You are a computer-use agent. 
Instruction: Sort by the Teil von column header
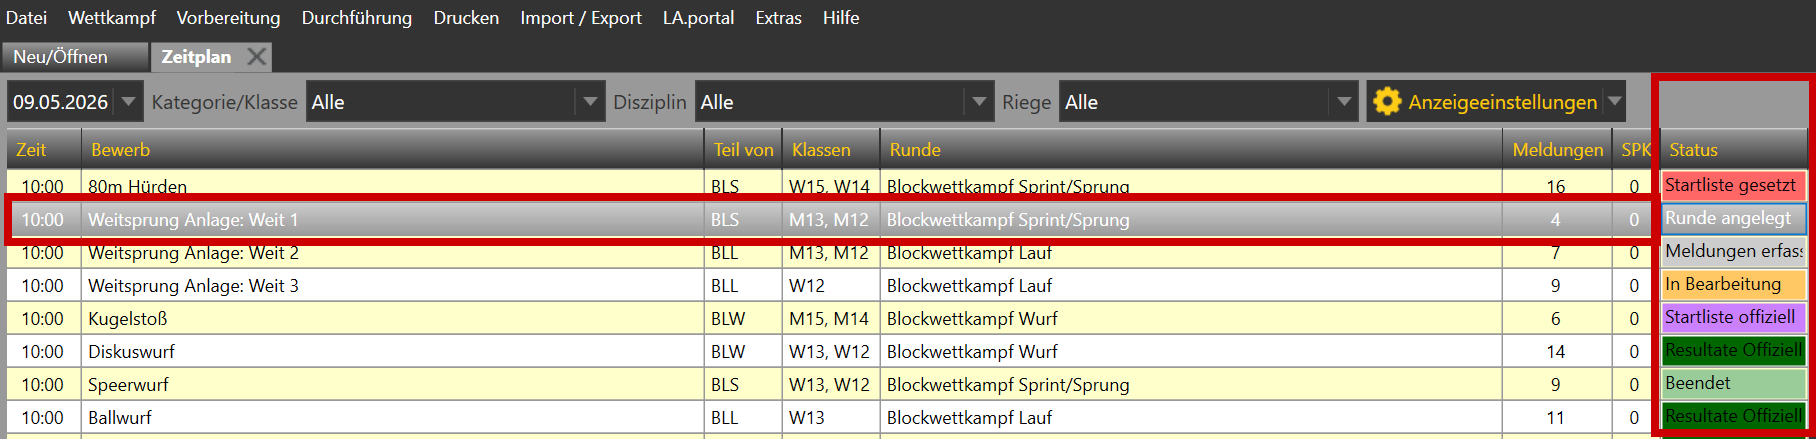[x=743, y=150]
